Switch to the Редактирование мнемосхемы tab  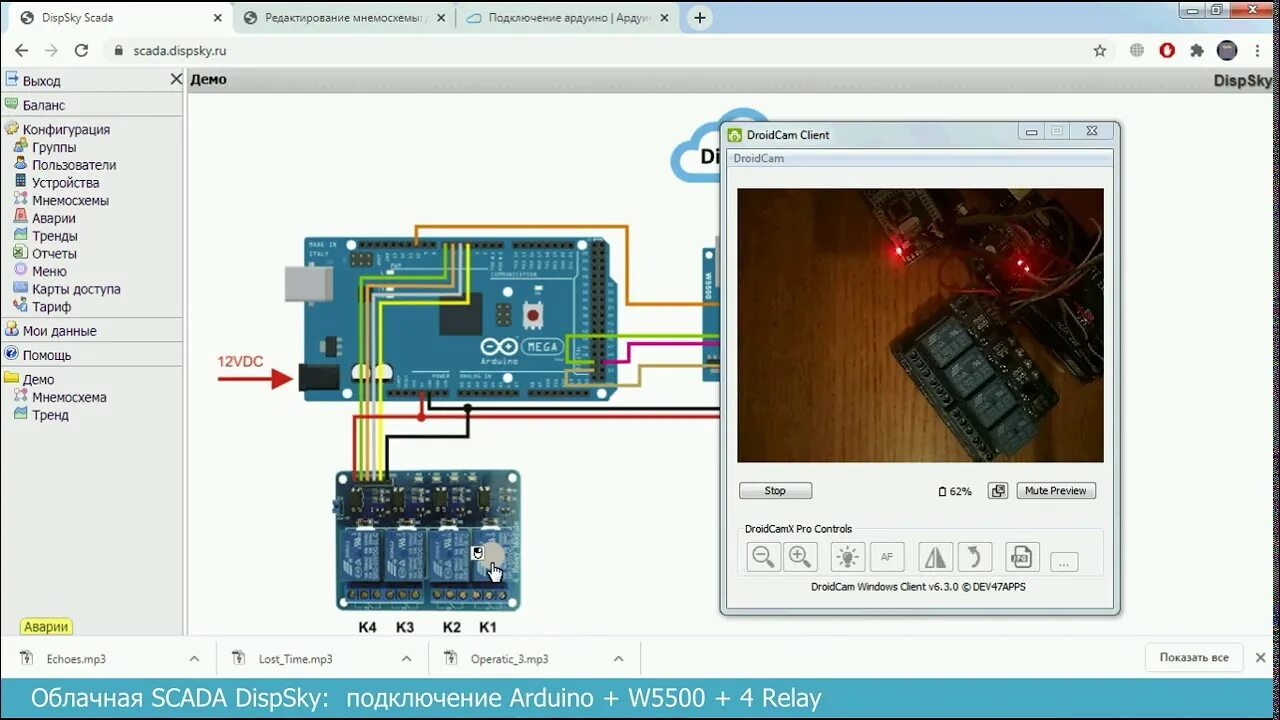tap(345, 18)
